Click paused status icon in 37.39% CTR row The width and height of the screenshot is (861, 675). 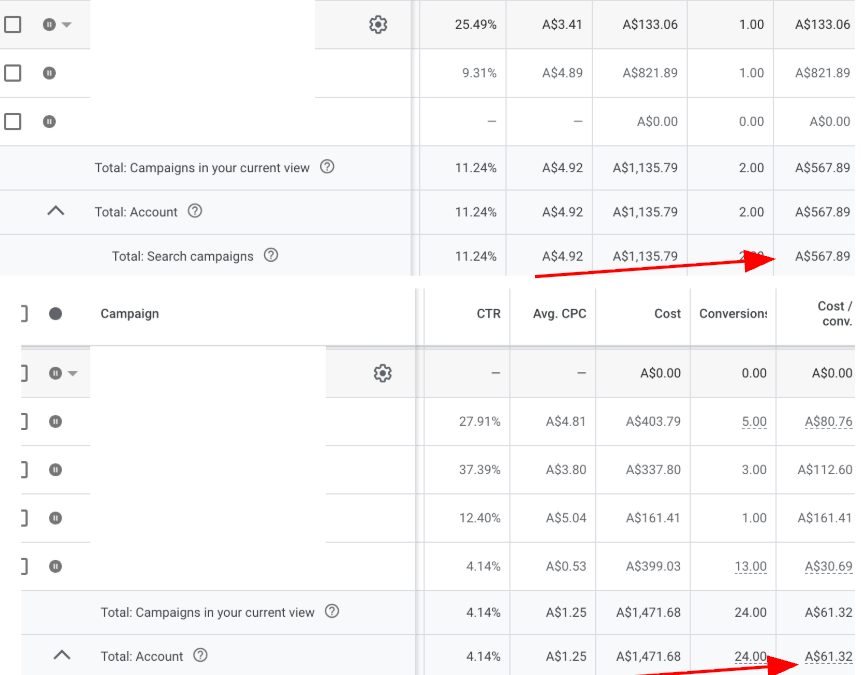(55, 470)
